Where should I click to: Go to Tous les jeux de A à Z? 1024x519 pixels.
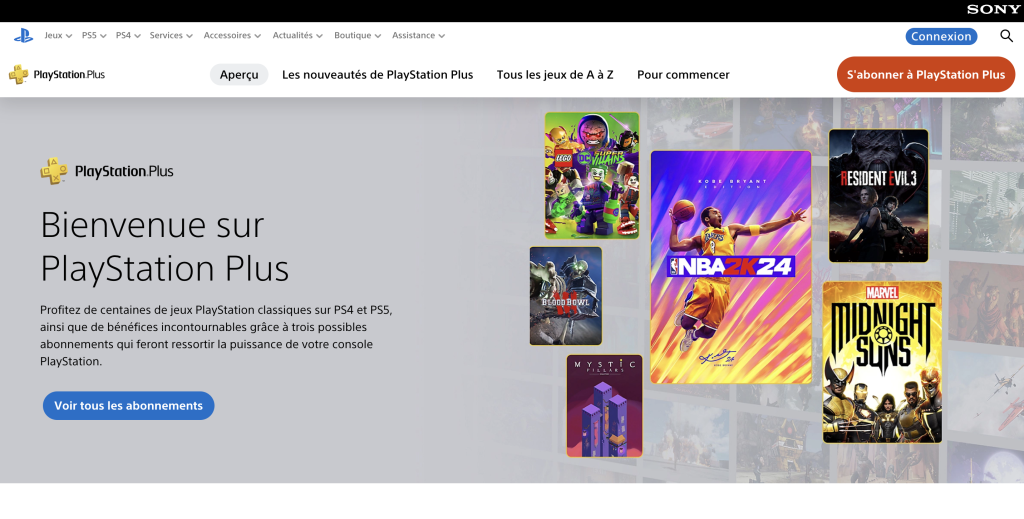555,74
